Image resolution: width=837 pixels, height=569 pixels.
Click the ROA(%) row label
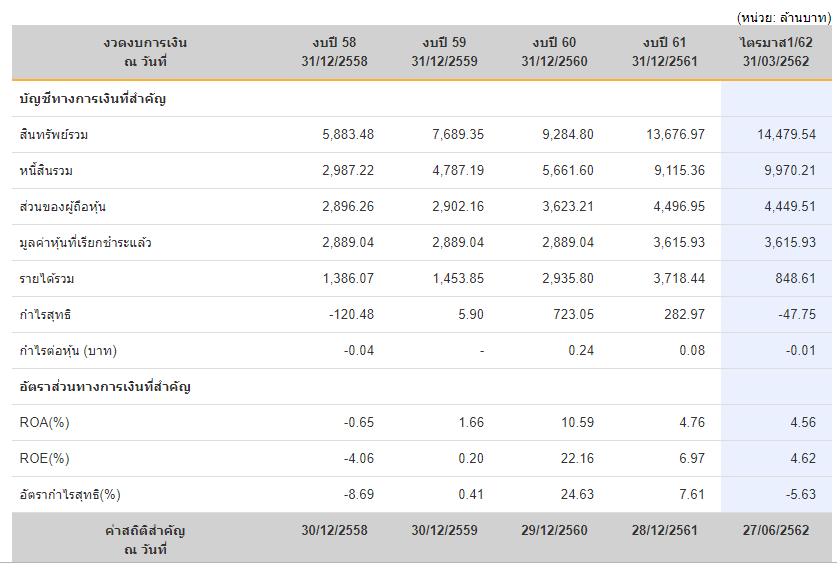click(x=44, y=423)
